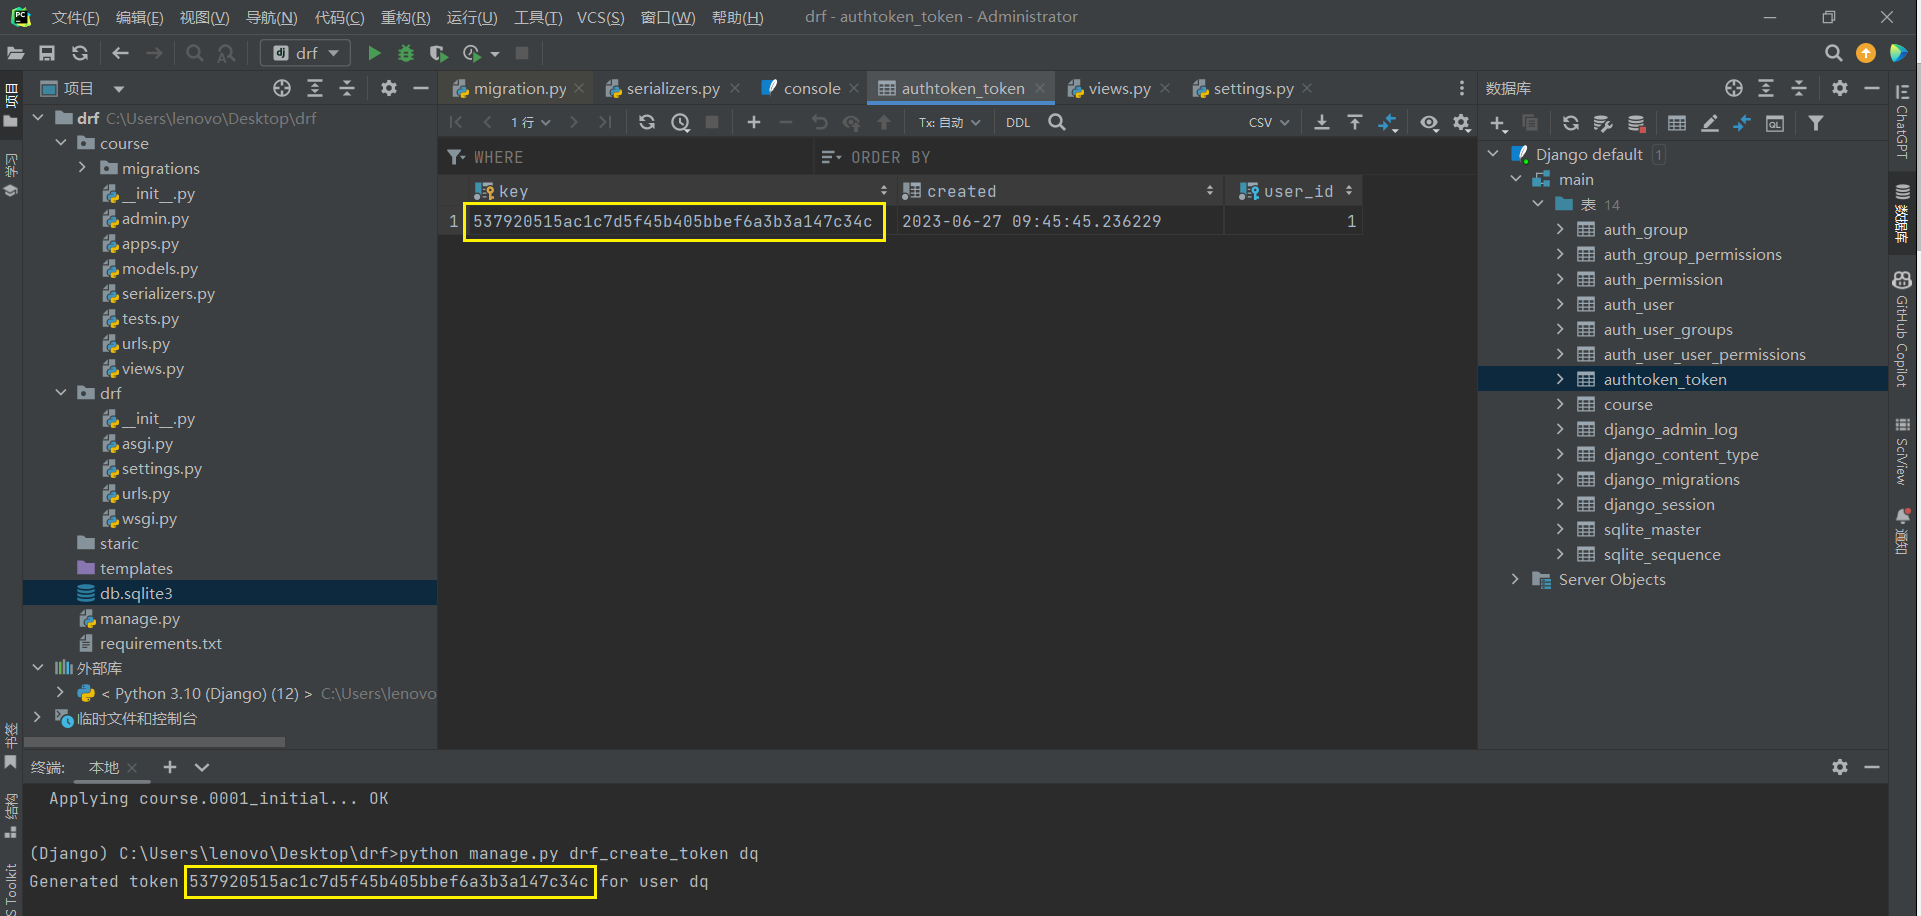Switch to the views.py tab

click(x=1119, y=88)
